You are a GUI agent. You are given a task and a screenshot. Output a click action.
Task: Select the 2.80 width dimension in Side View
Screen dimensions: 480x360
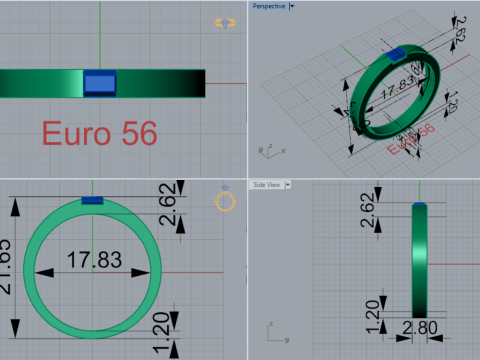420,328
